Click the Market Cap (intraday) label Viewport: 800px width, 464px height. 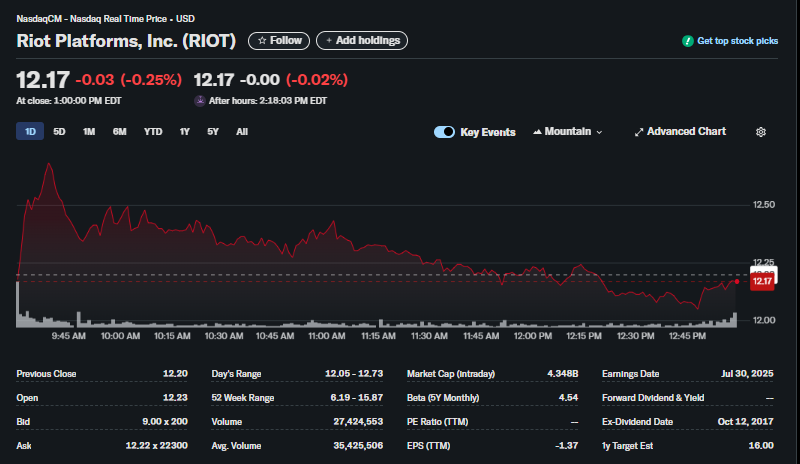tap(451, 374)
